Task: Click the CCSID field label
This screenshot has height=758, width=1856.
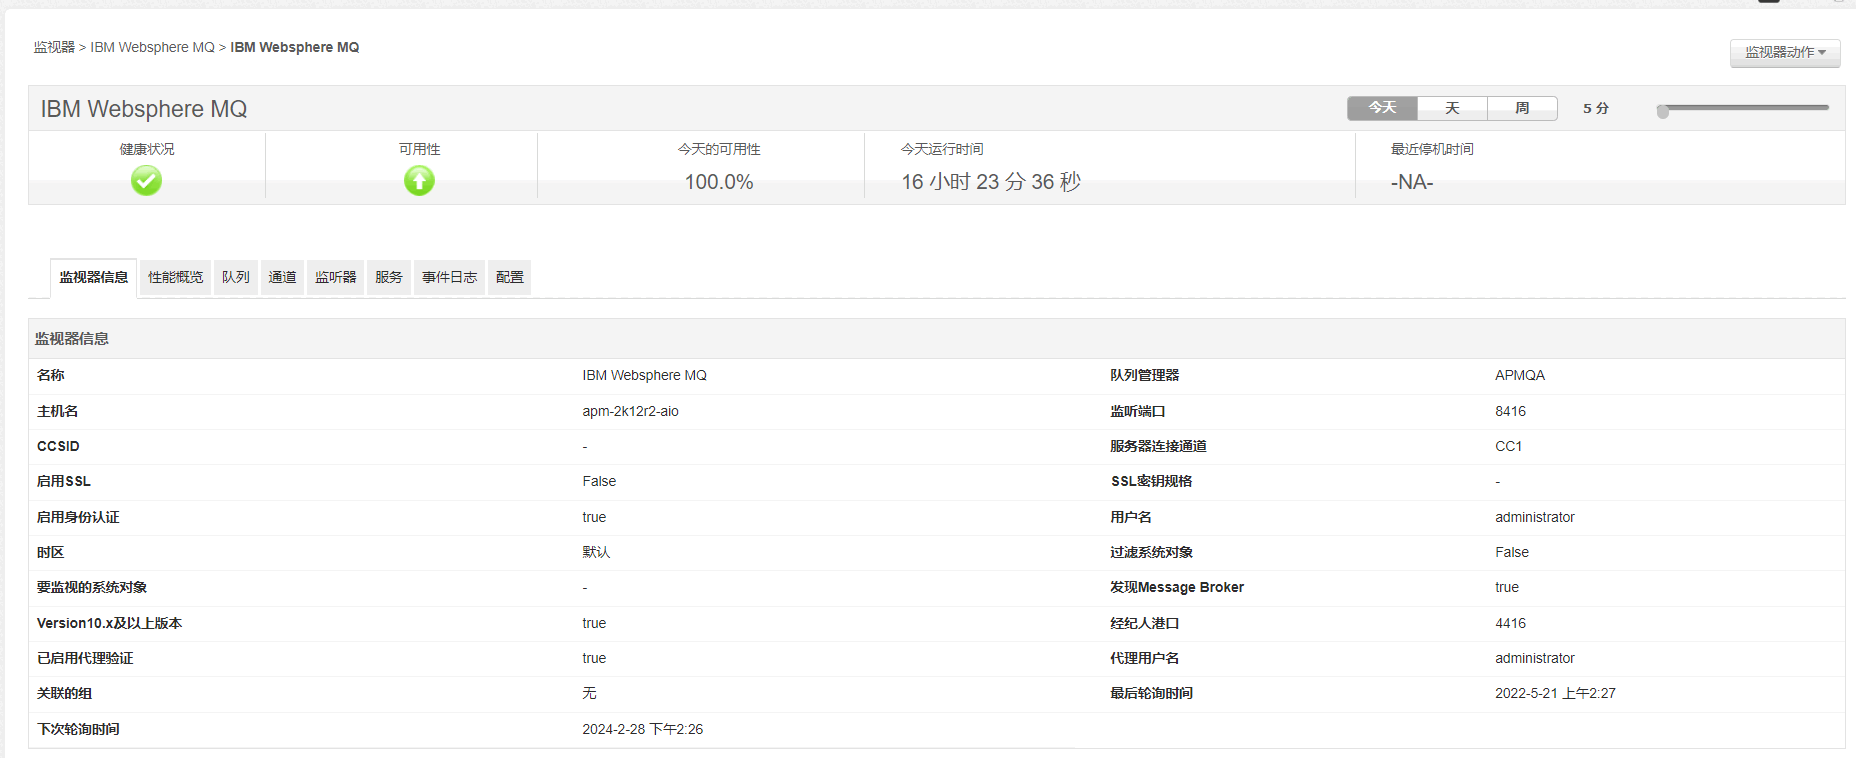Action: (x=58, y=446)
